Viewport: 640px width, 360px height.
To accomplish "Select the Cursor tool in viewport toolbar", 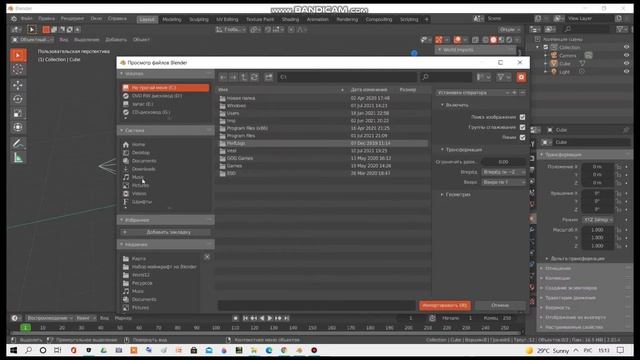I will pyautogui.click(x=18, y=69).
